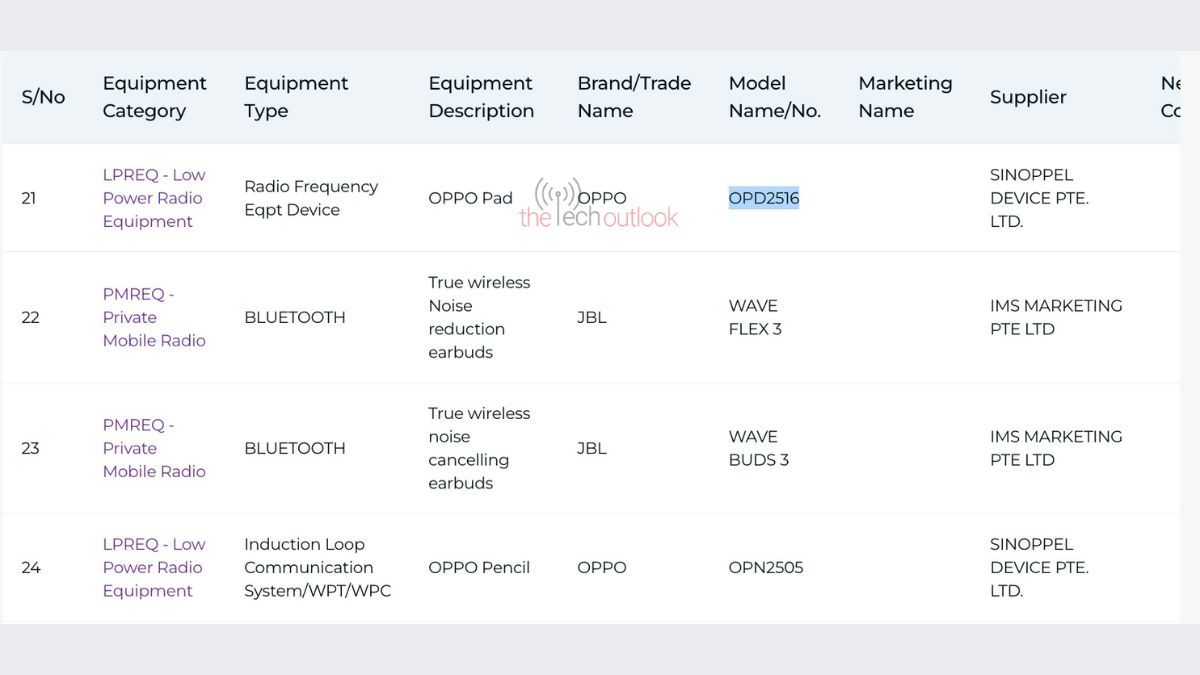1200x675 pixels.
Task: Open the PMREQ - Private Mobile Radio link in row 23
Action: (x=154, y=448)
